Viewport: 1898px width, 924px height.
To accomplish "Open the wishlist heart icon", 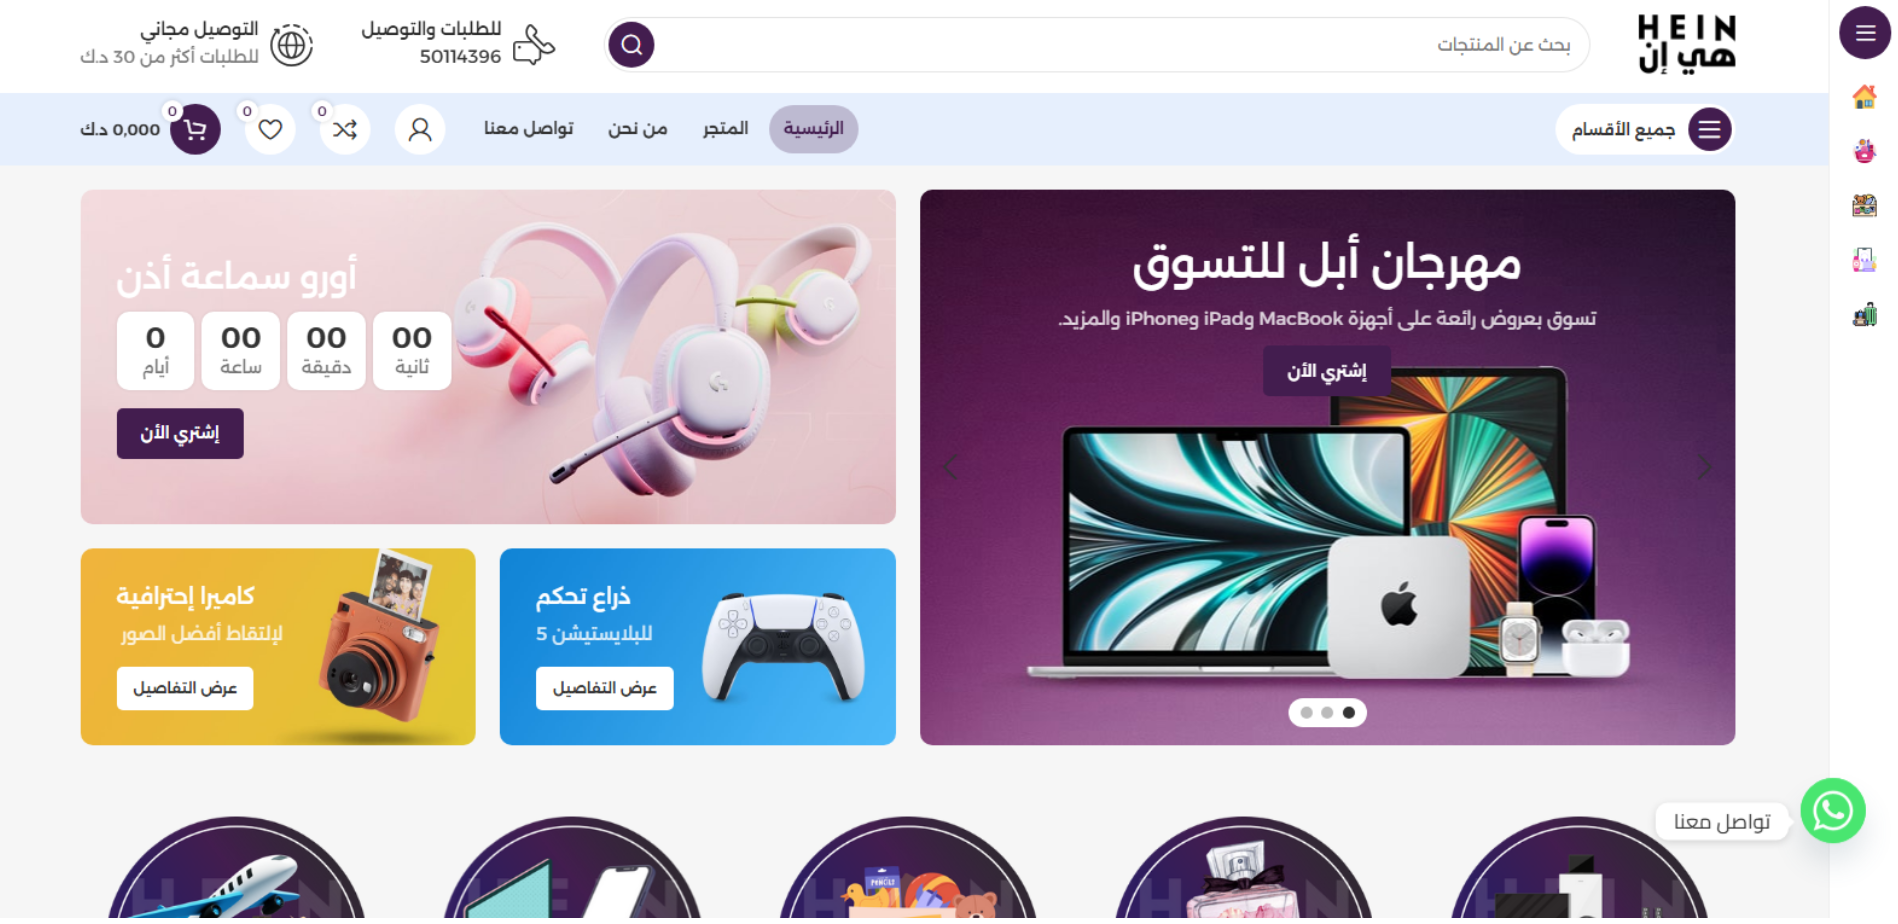I will (270, 129).
